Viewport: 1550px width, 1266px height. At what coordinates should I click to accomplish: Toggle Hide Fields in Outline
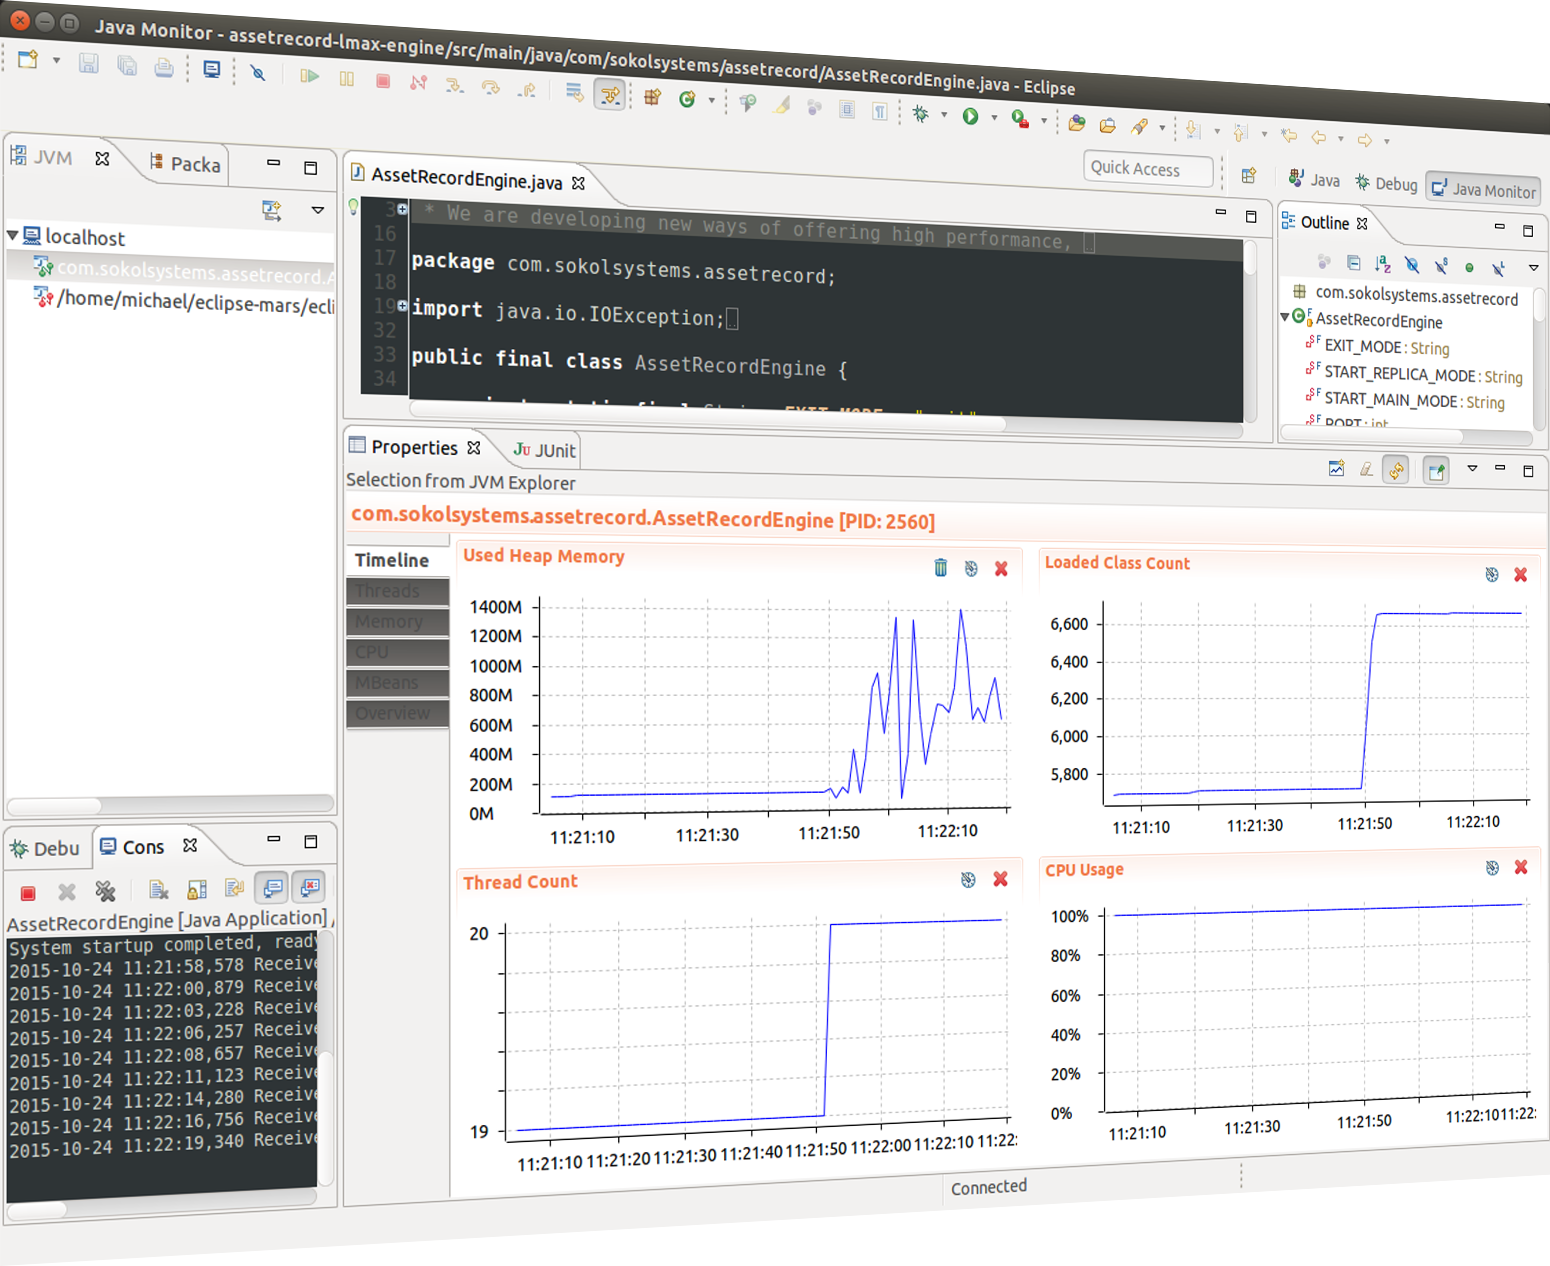point(1411,265)
